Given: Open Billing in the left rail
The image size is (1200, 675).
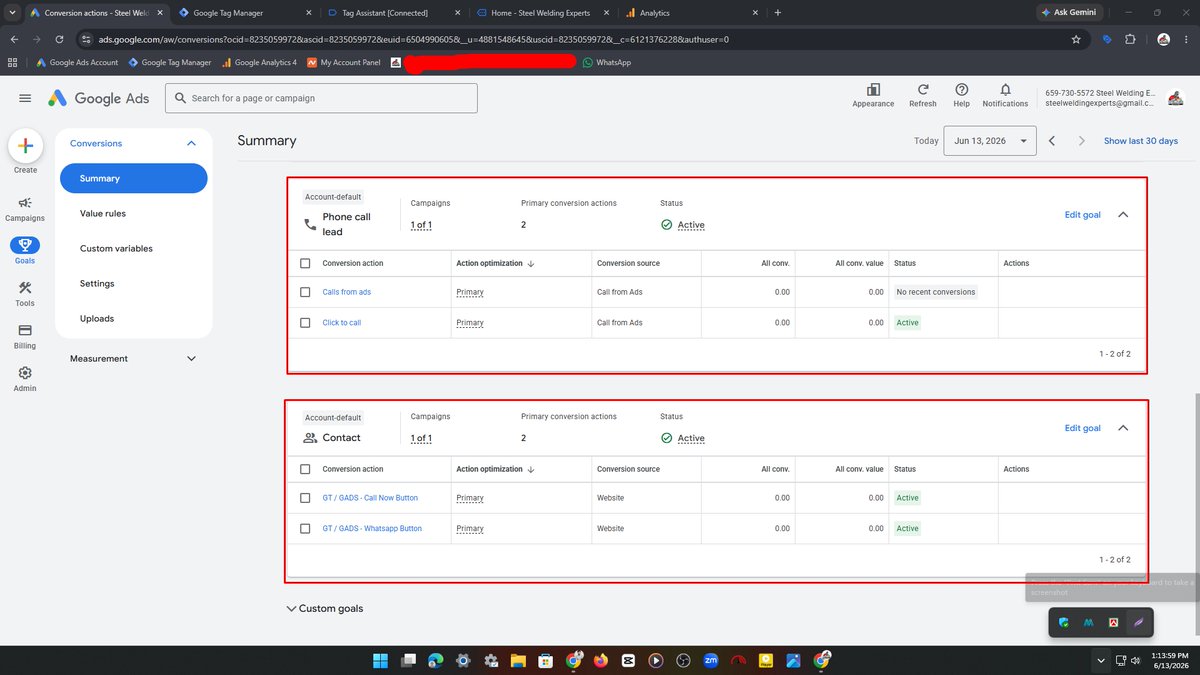Looking at the screenshot, I should pos(25,336).
